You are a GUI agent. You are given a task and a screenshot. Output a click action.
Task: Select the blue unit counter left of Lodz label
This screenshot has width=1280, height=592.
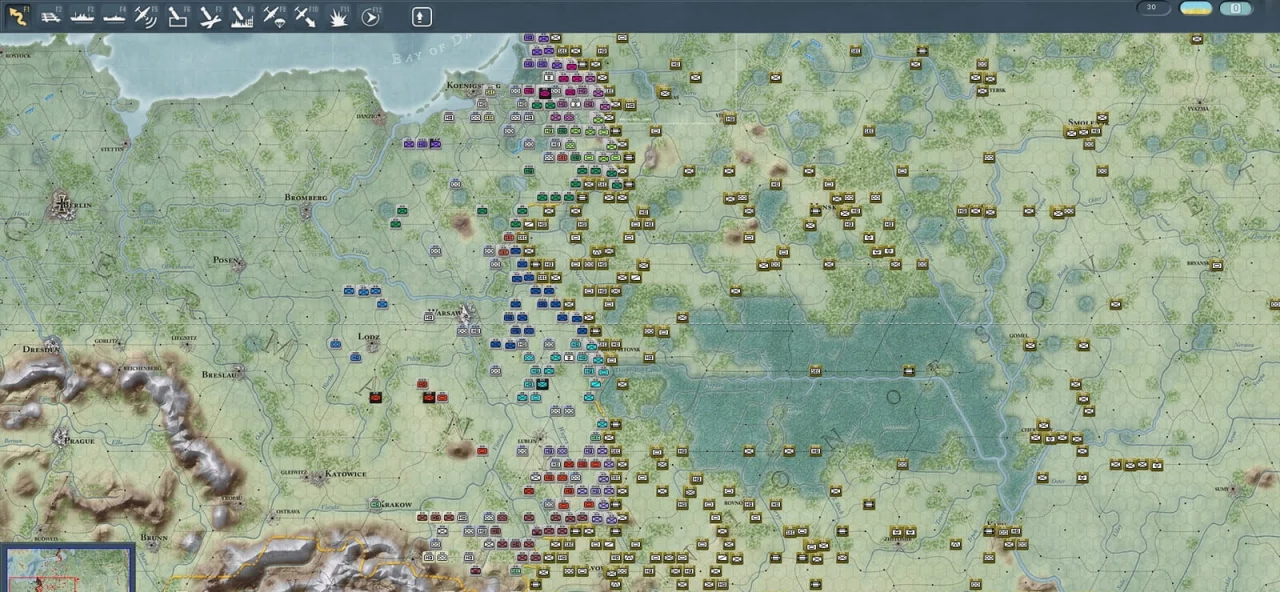336,343
